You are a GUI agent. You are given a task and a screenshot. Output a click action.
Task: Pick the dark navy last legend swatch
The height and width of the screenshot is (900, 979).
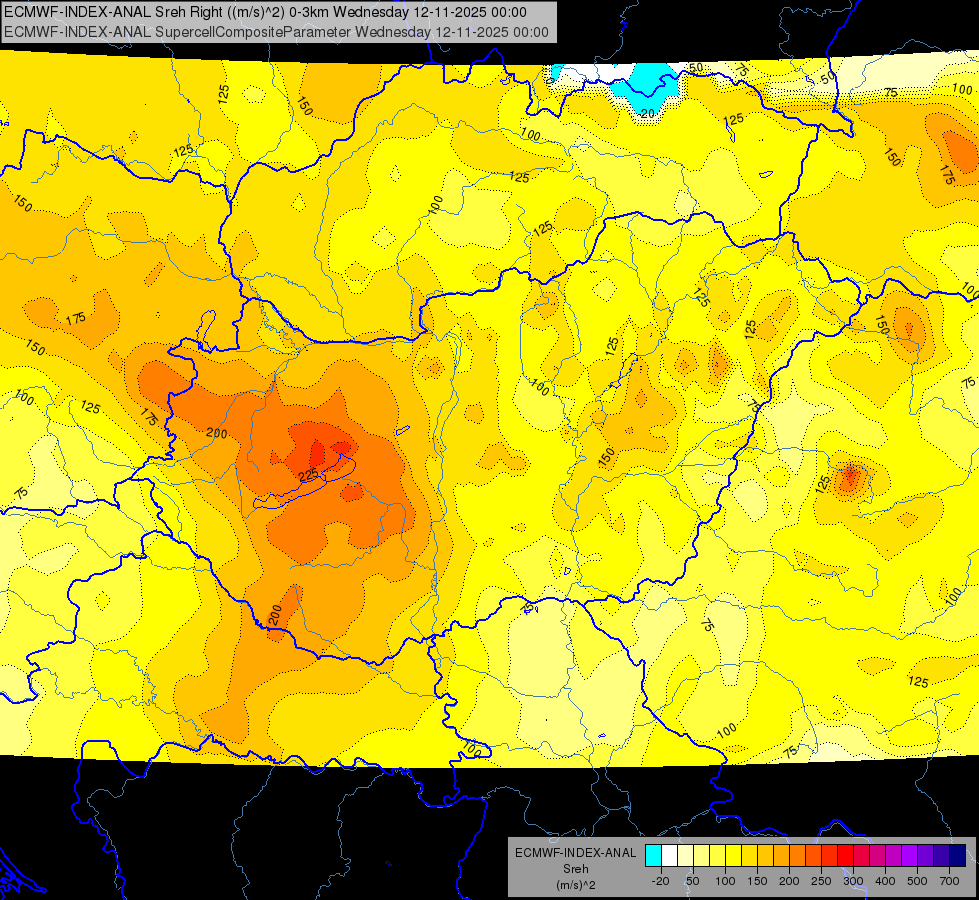click(x=958, y=856)
